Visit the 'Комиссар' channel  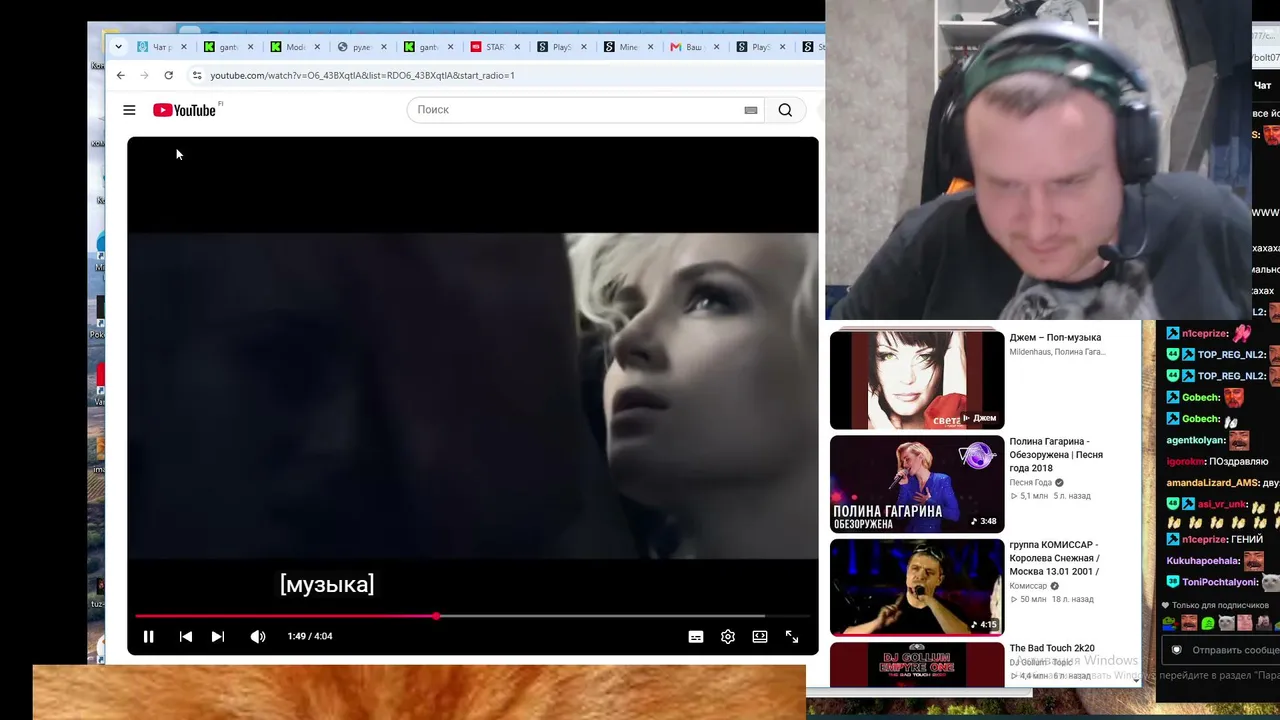pos(1028,586)
